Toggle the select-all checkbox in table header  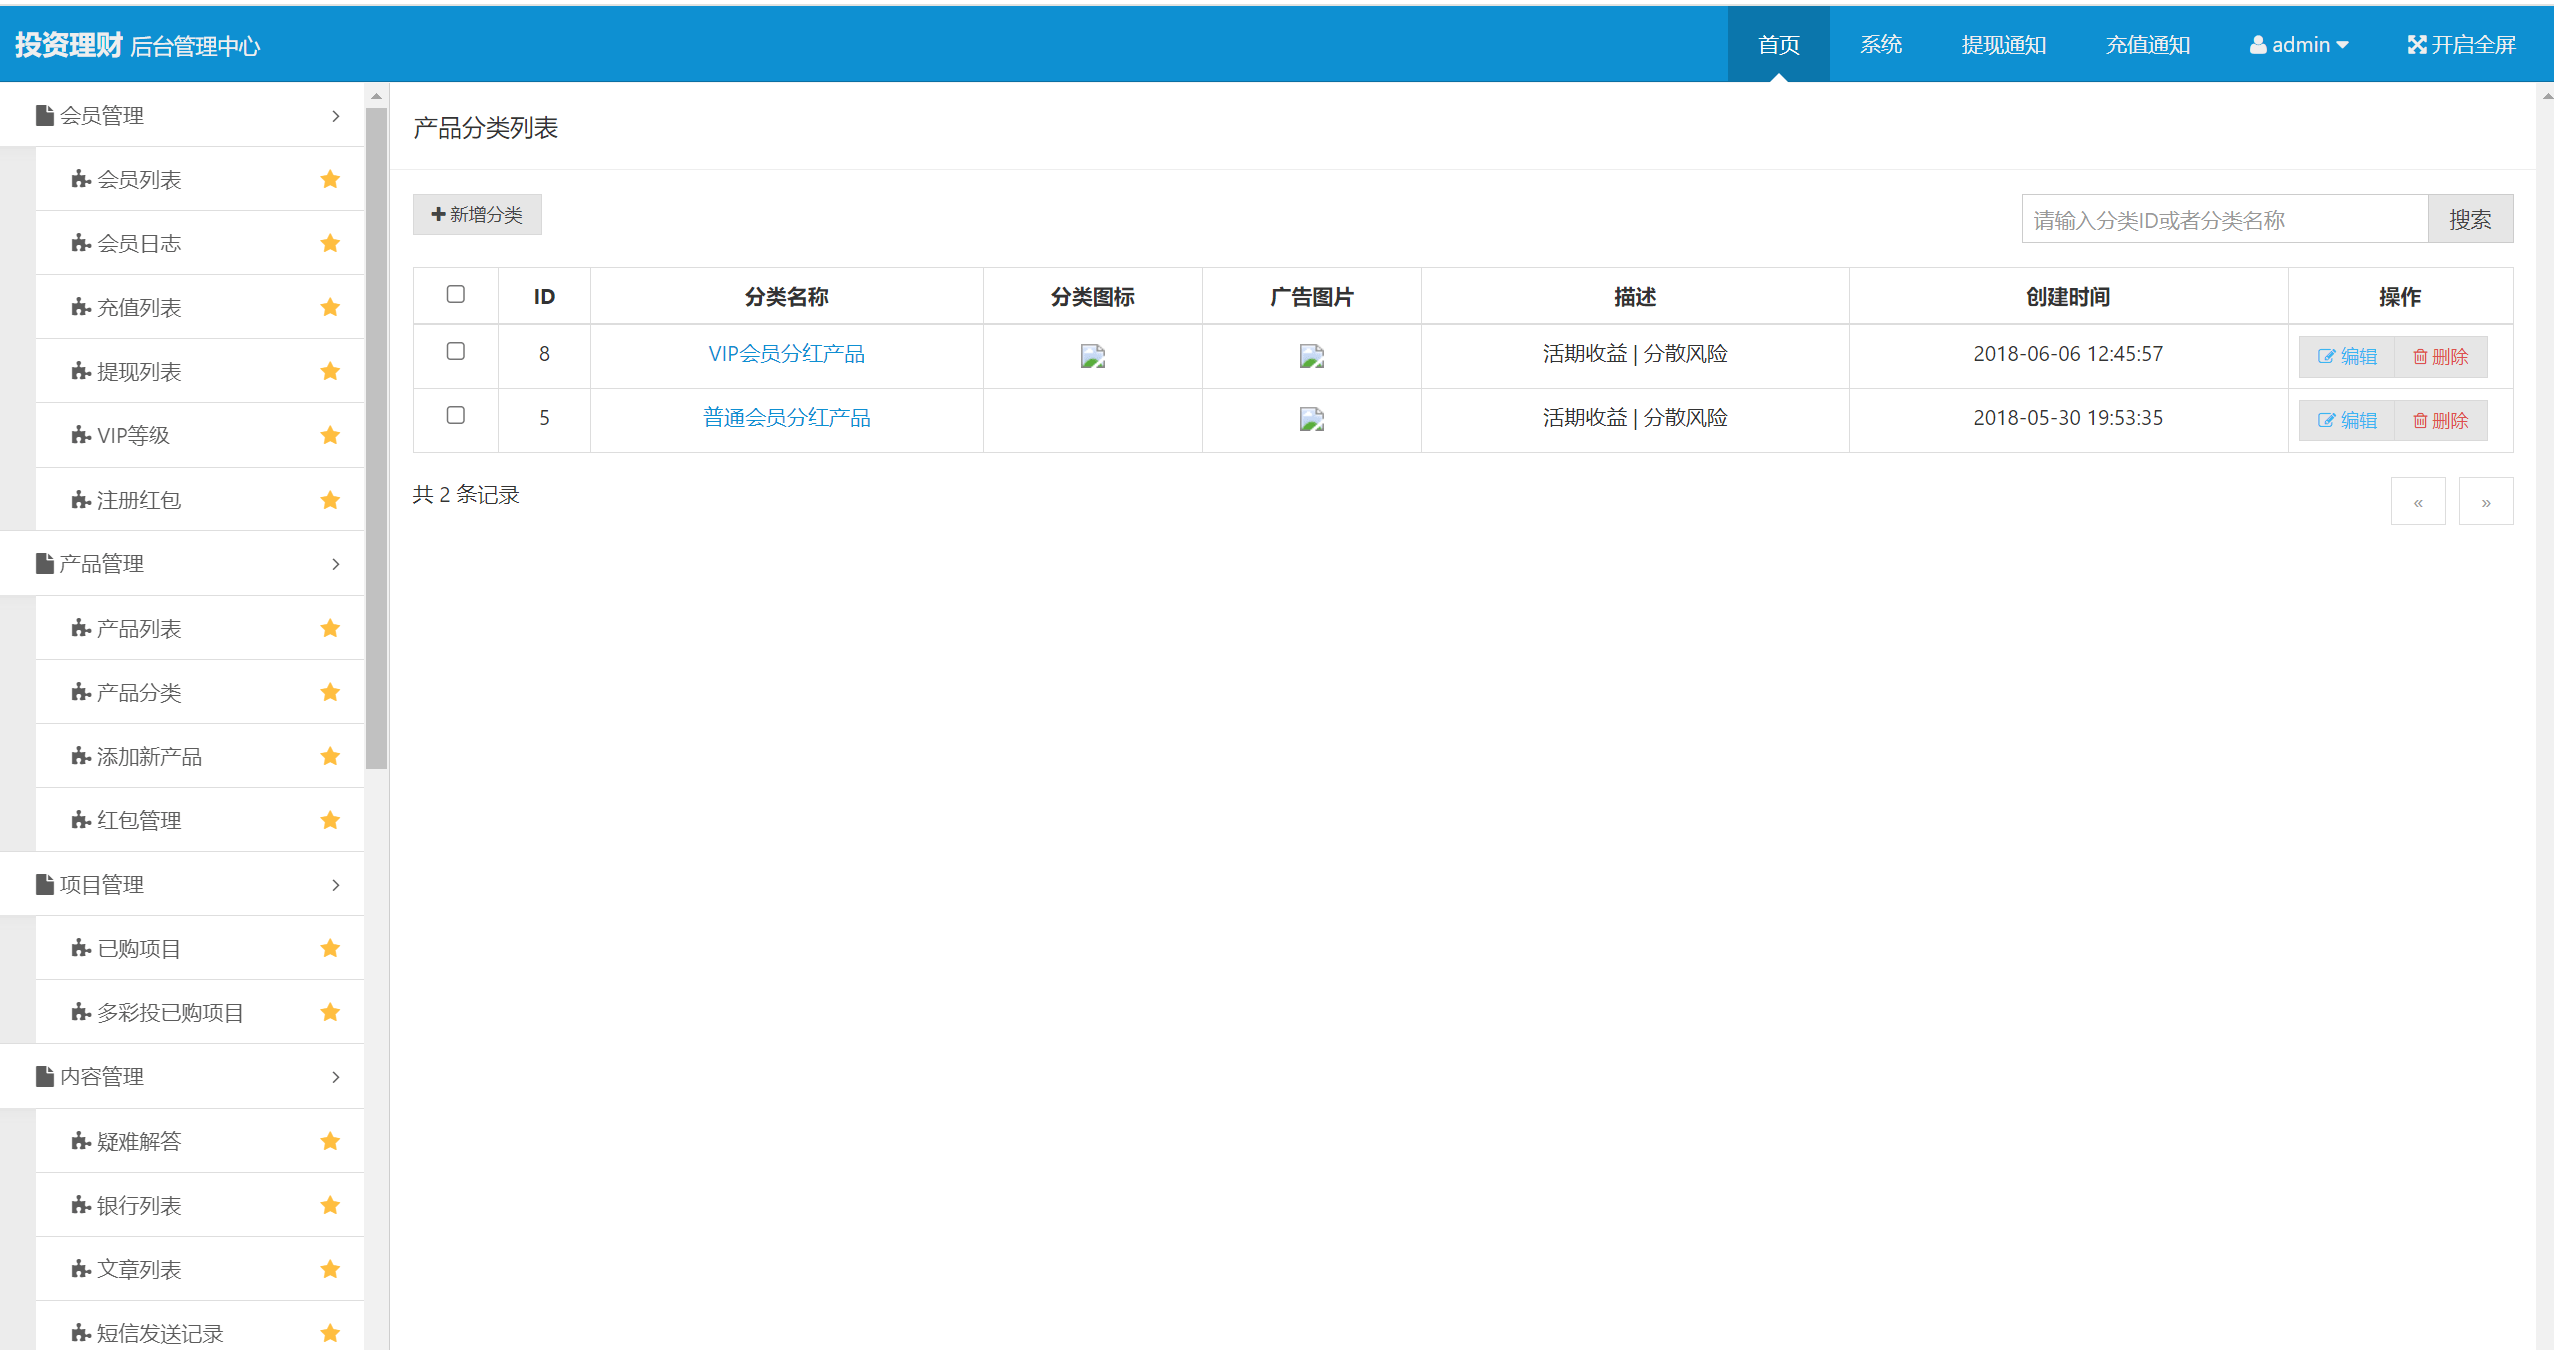455,294
